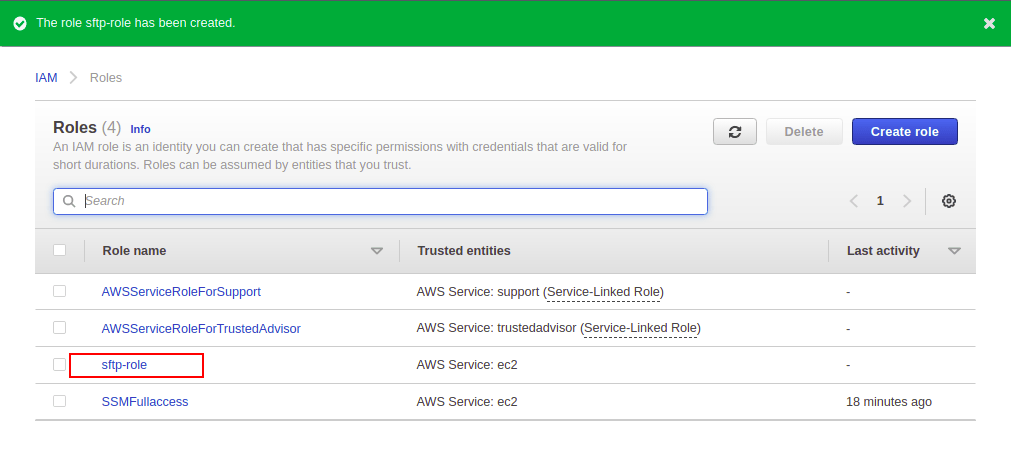Viewport: 1011px width, 454px height.
Task: Click the 'Roles (4)' heading
Action: click(x=87, y=128)
